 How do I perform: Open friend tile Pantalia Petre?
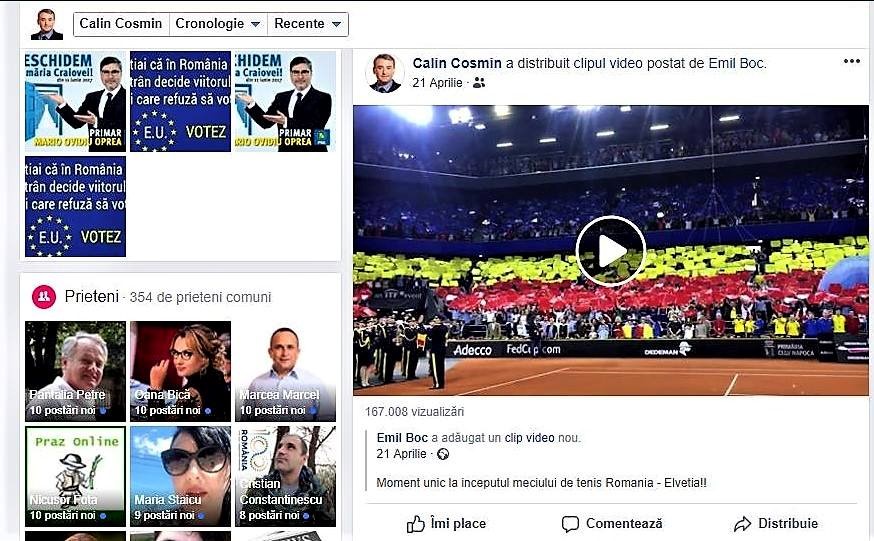(75, 371)
